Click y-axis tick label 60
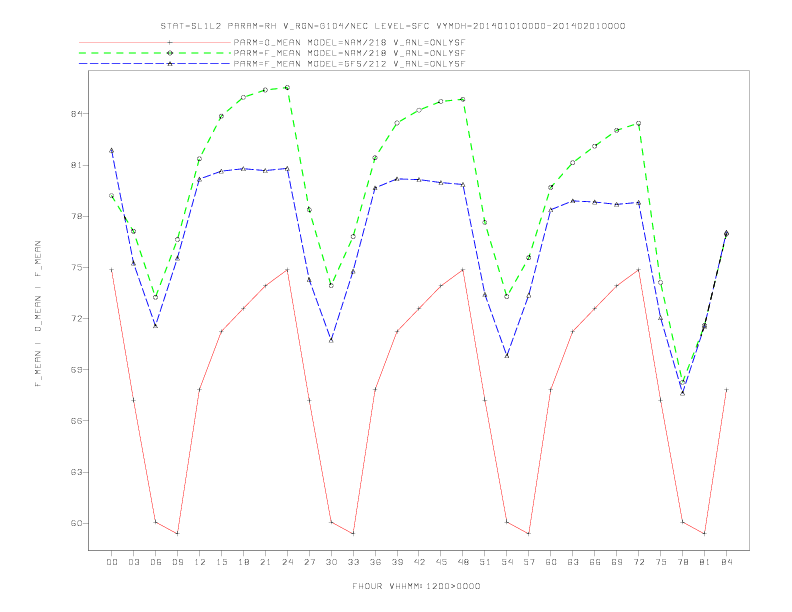This screenshot has height=612, width=792. click(77, 523)
